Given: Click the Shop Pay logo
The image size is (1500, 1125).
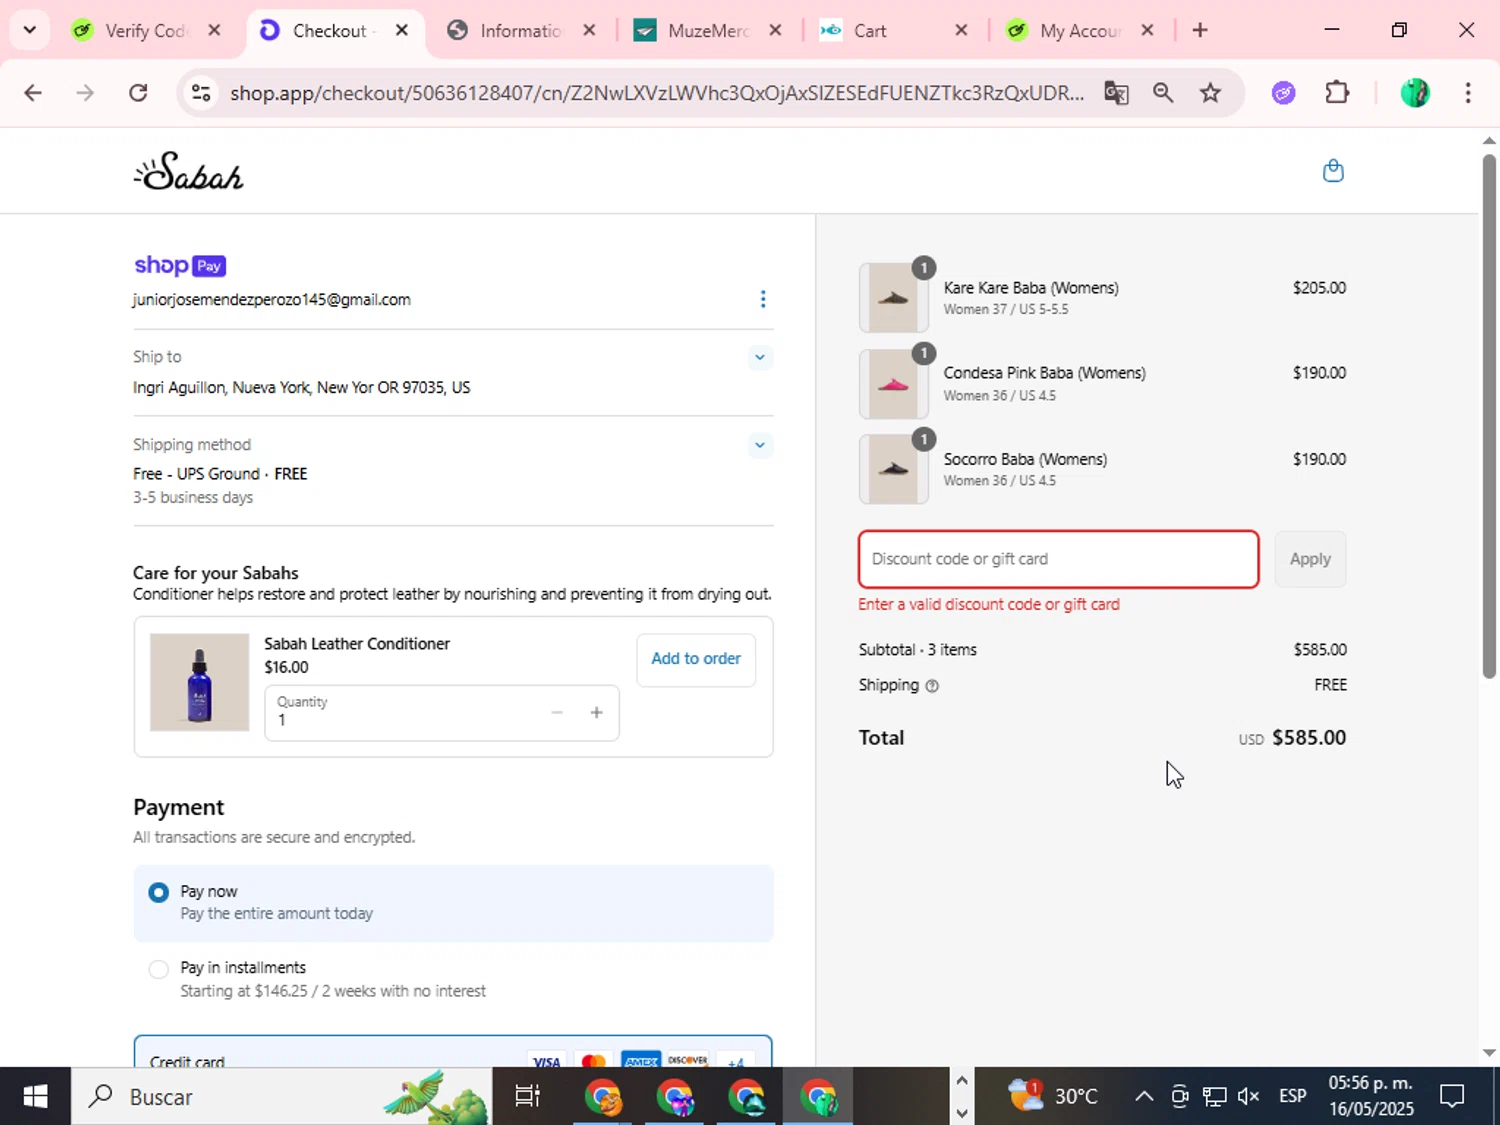Looking at the screenshot, I should point(180,265).
